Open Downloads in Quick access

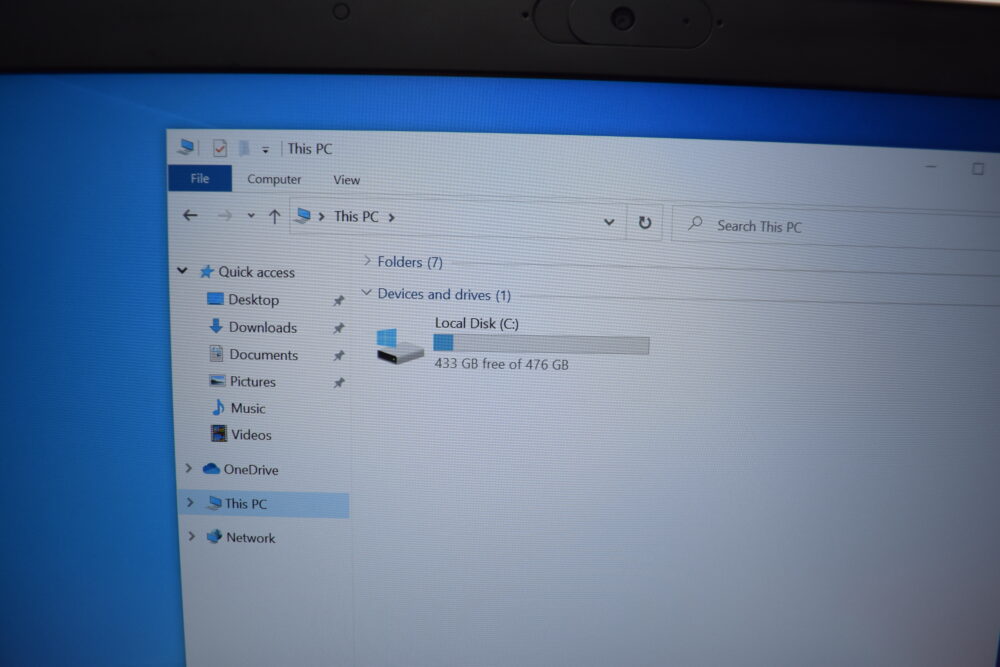tap(263, 328)
